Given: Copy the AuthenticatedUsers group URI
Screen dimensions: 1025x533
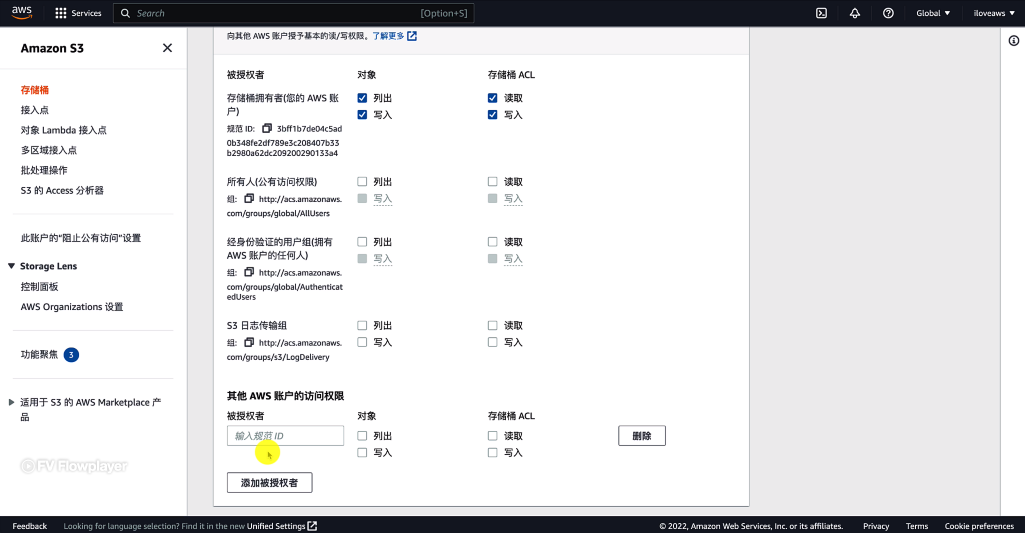Looking at the screenshot, I should point(249,272).
